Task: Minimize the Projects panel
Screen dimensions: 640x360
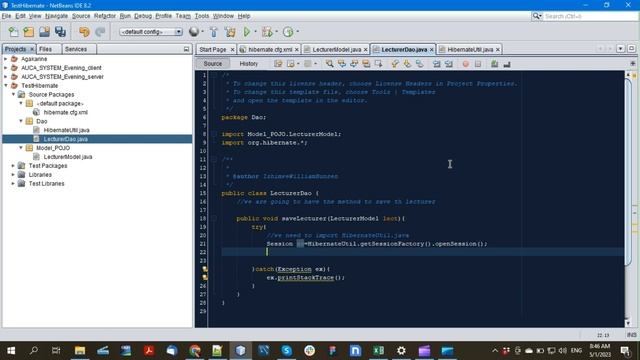Action: pyautogui.click(x=187, y=49)
